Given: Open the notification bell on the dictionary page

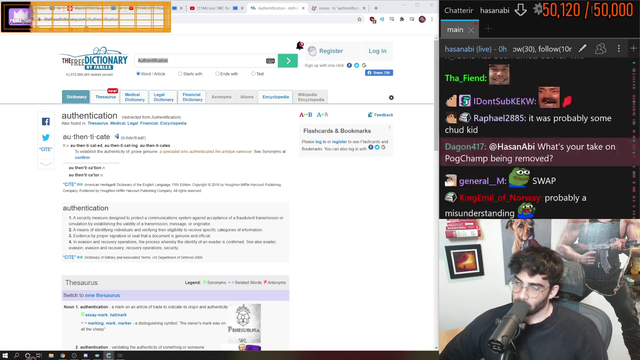Looking at the screenshot, I should (x=300, y=45).
